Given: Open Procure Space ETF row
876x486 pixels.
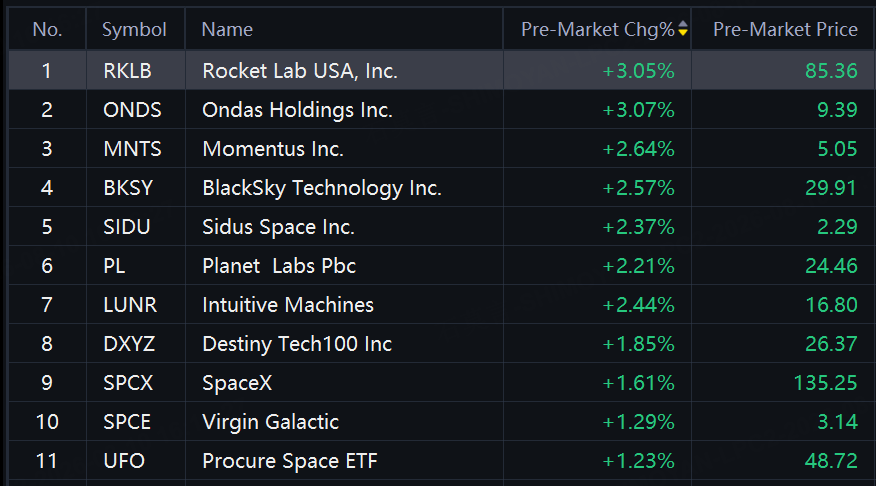Looking at the screenshot, I should tap(441, 461).
